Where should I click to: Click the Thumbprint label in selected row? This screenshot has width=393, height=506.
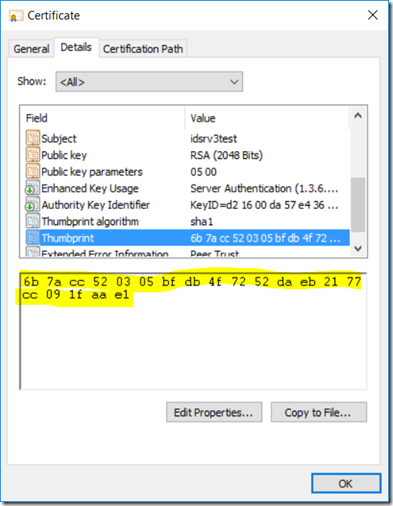point(68,238)
